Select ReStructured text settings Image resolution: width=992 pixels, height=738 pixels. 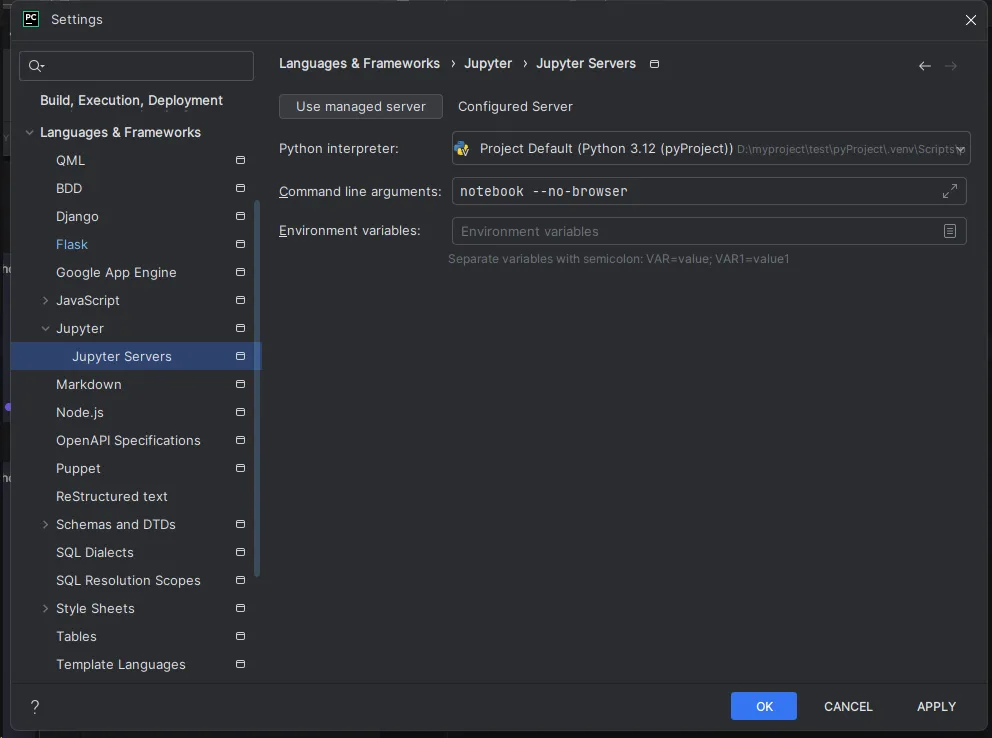point(111,496)
